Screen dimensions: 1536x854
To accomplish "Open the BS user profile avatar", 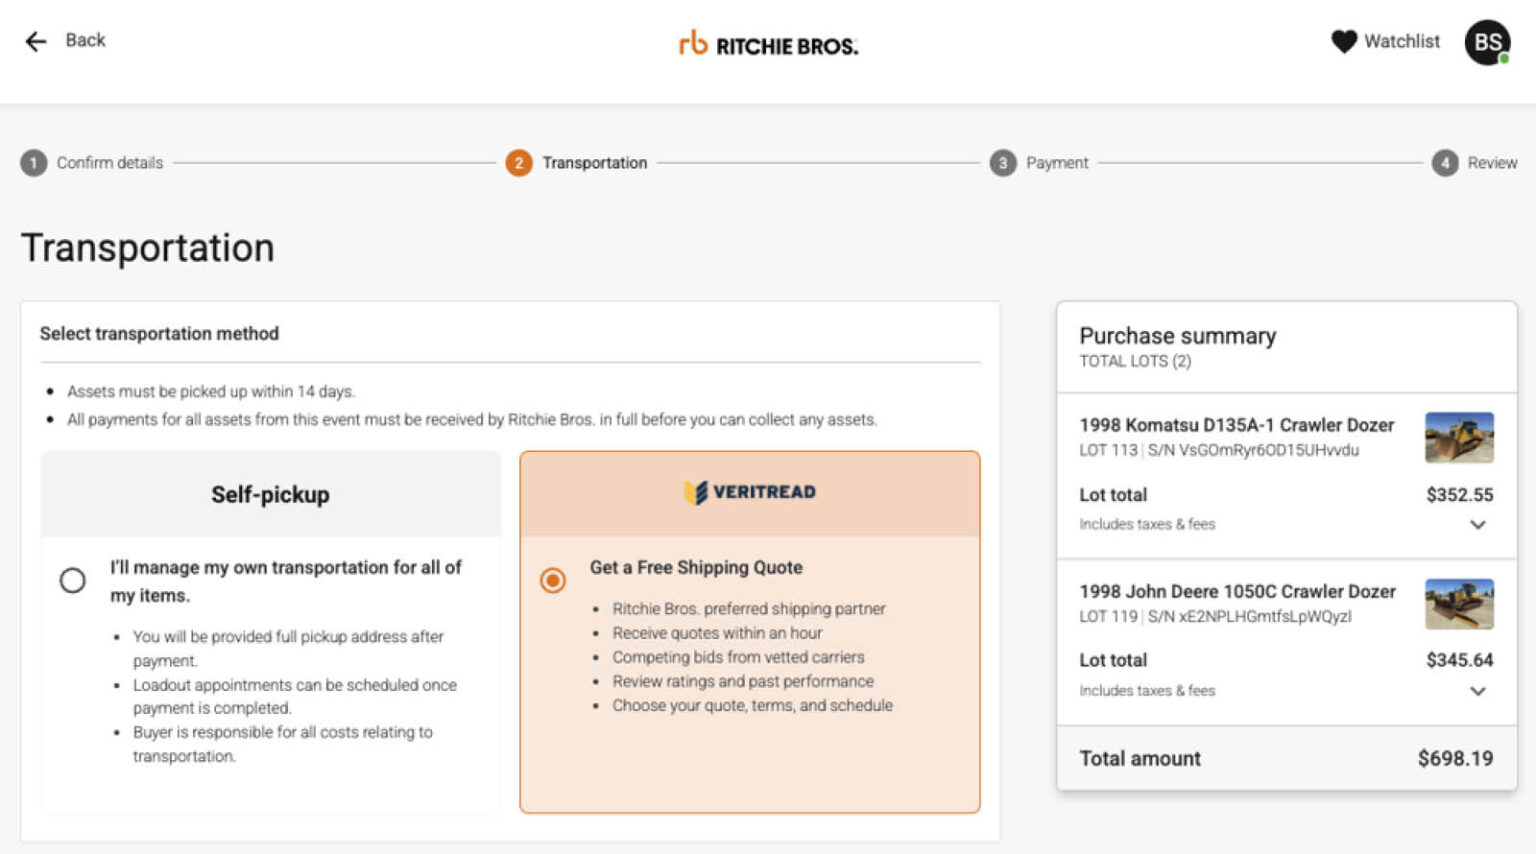I will pos(1487,43).
